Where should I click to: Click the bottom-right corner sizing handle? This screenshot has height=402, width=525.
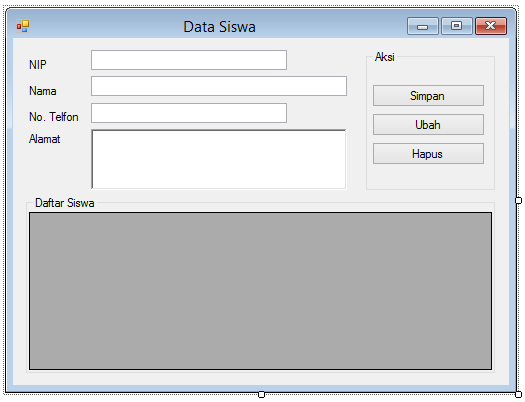coord(518,394)
